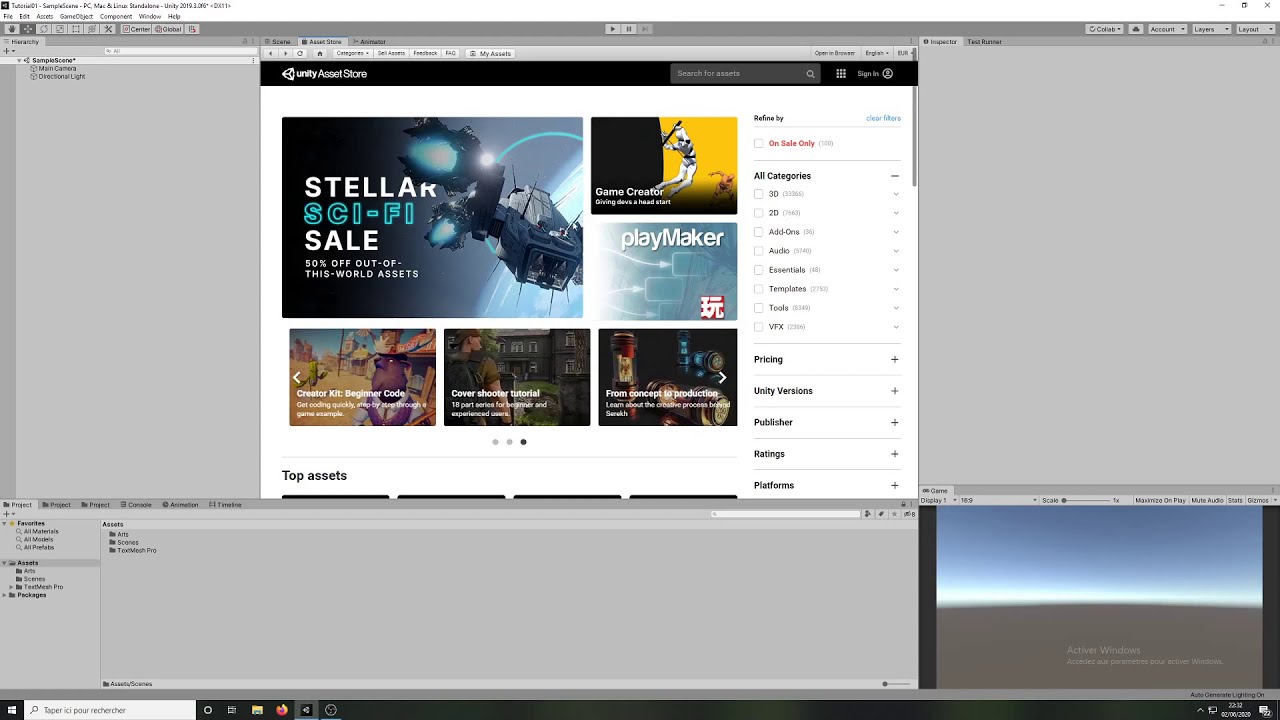Open the Layers dropdown

tap(1211, 29)
